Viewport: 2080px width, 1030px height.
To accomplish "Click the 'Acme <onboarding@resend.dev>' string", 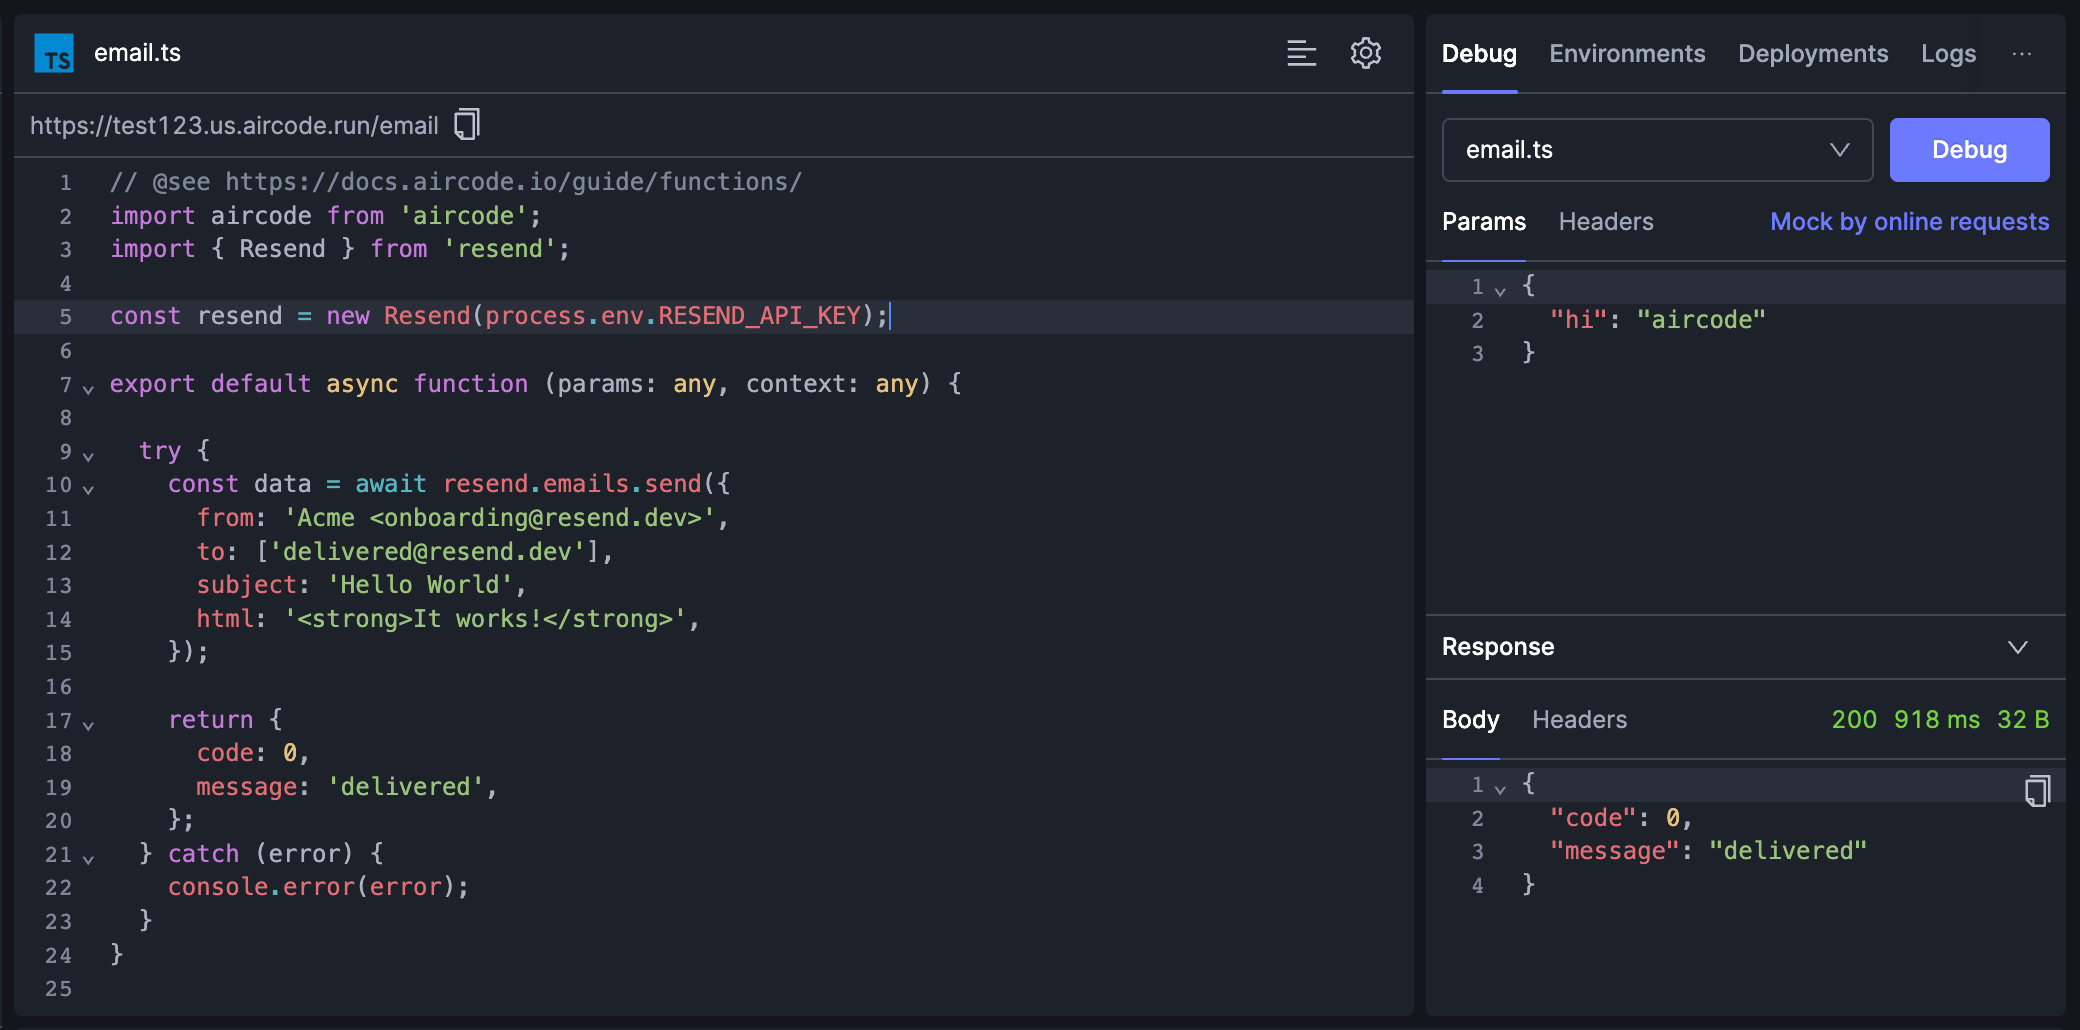I will coord(499,518).
